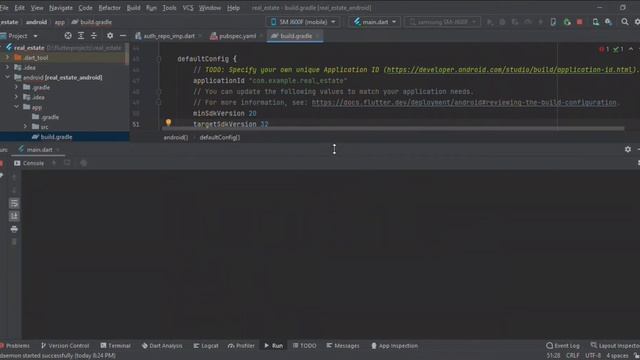
Task: Open the main.dart run configuration dropdown
Action: point(375,22)
